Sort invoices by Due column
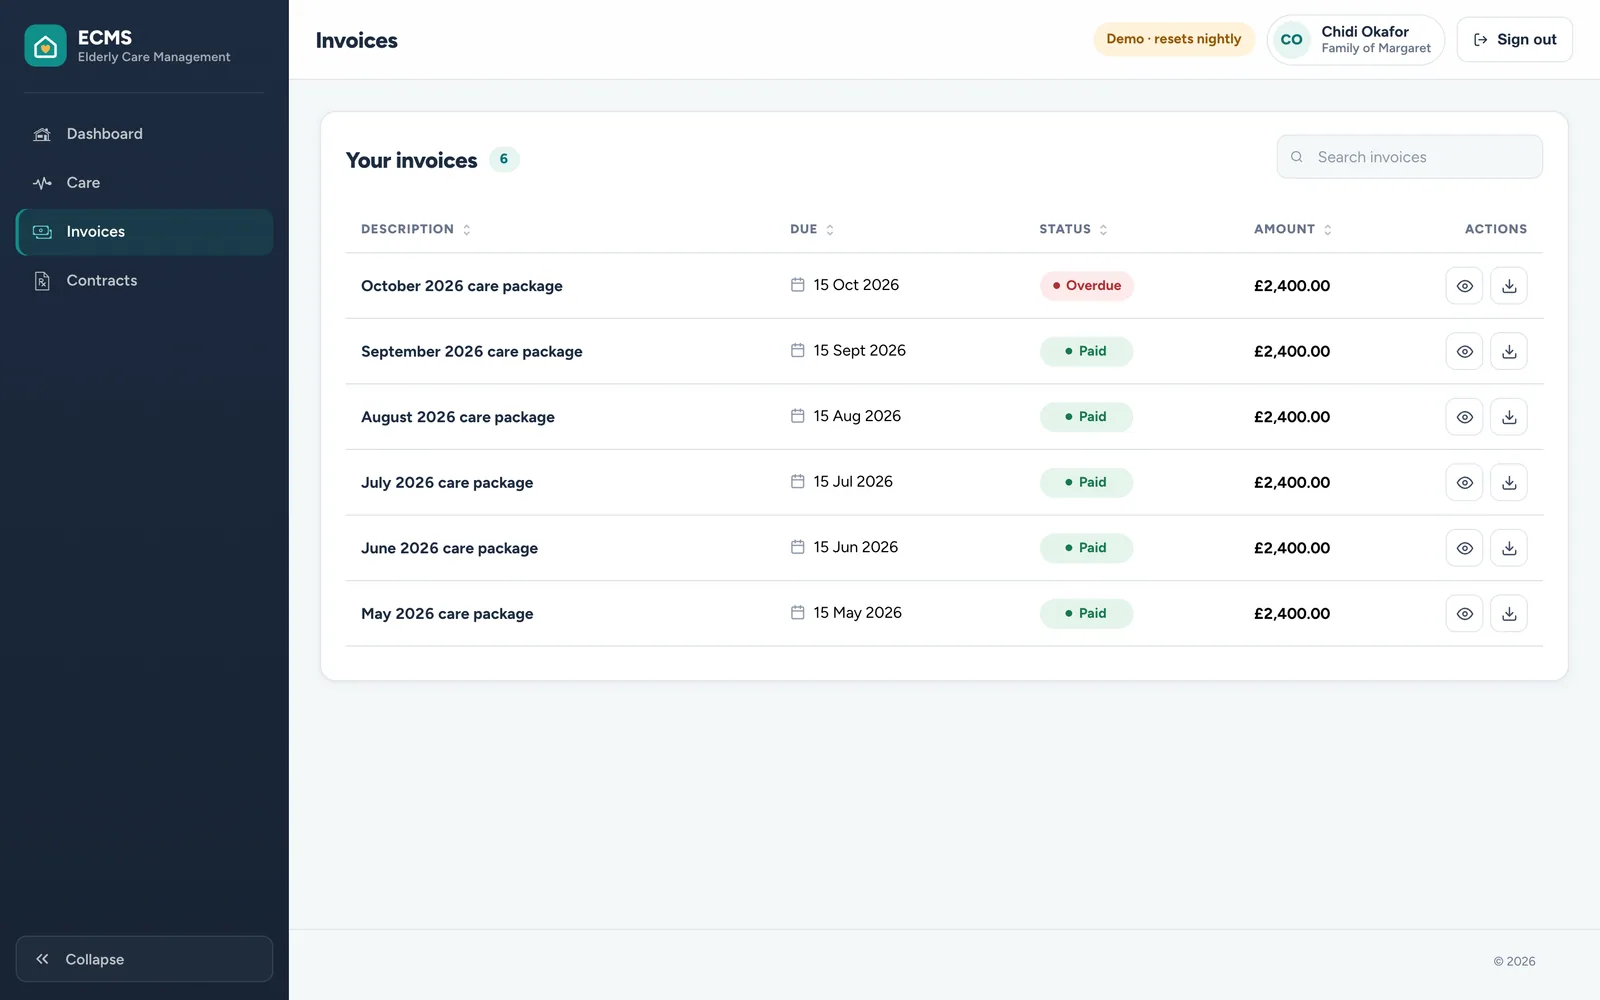 812,229
